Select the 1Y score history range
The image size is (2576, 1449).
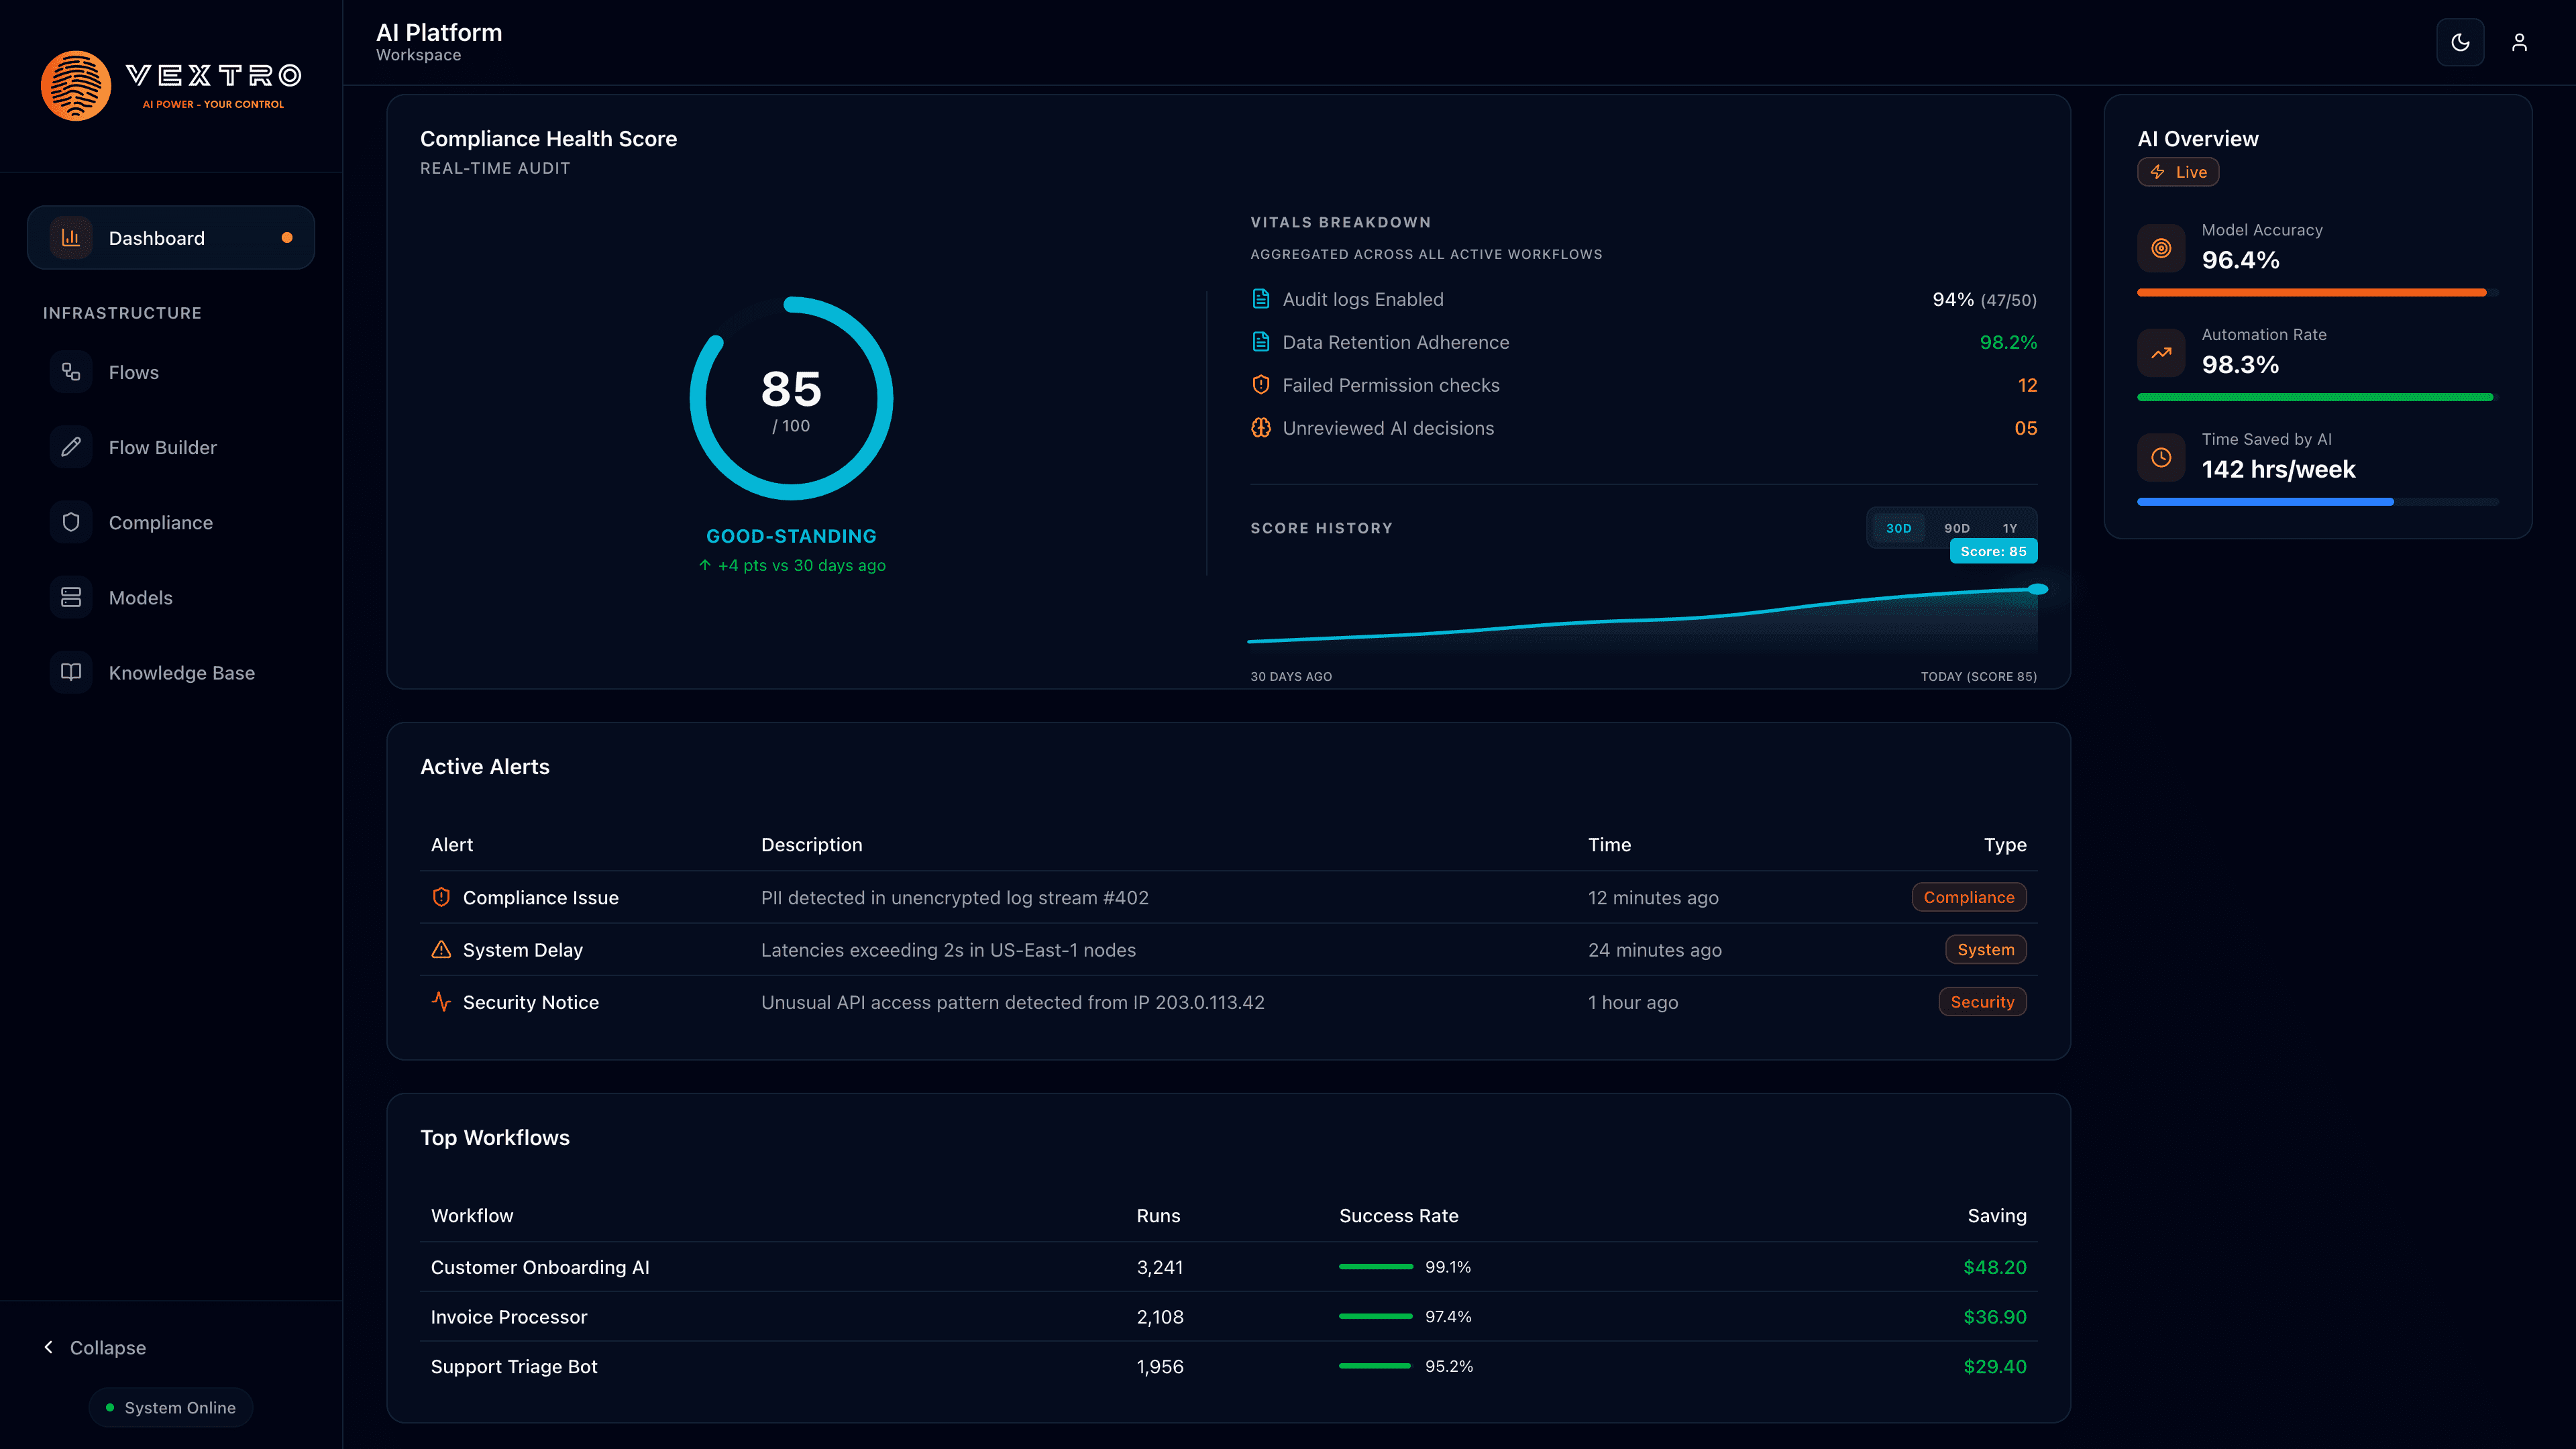[2010, 528]
